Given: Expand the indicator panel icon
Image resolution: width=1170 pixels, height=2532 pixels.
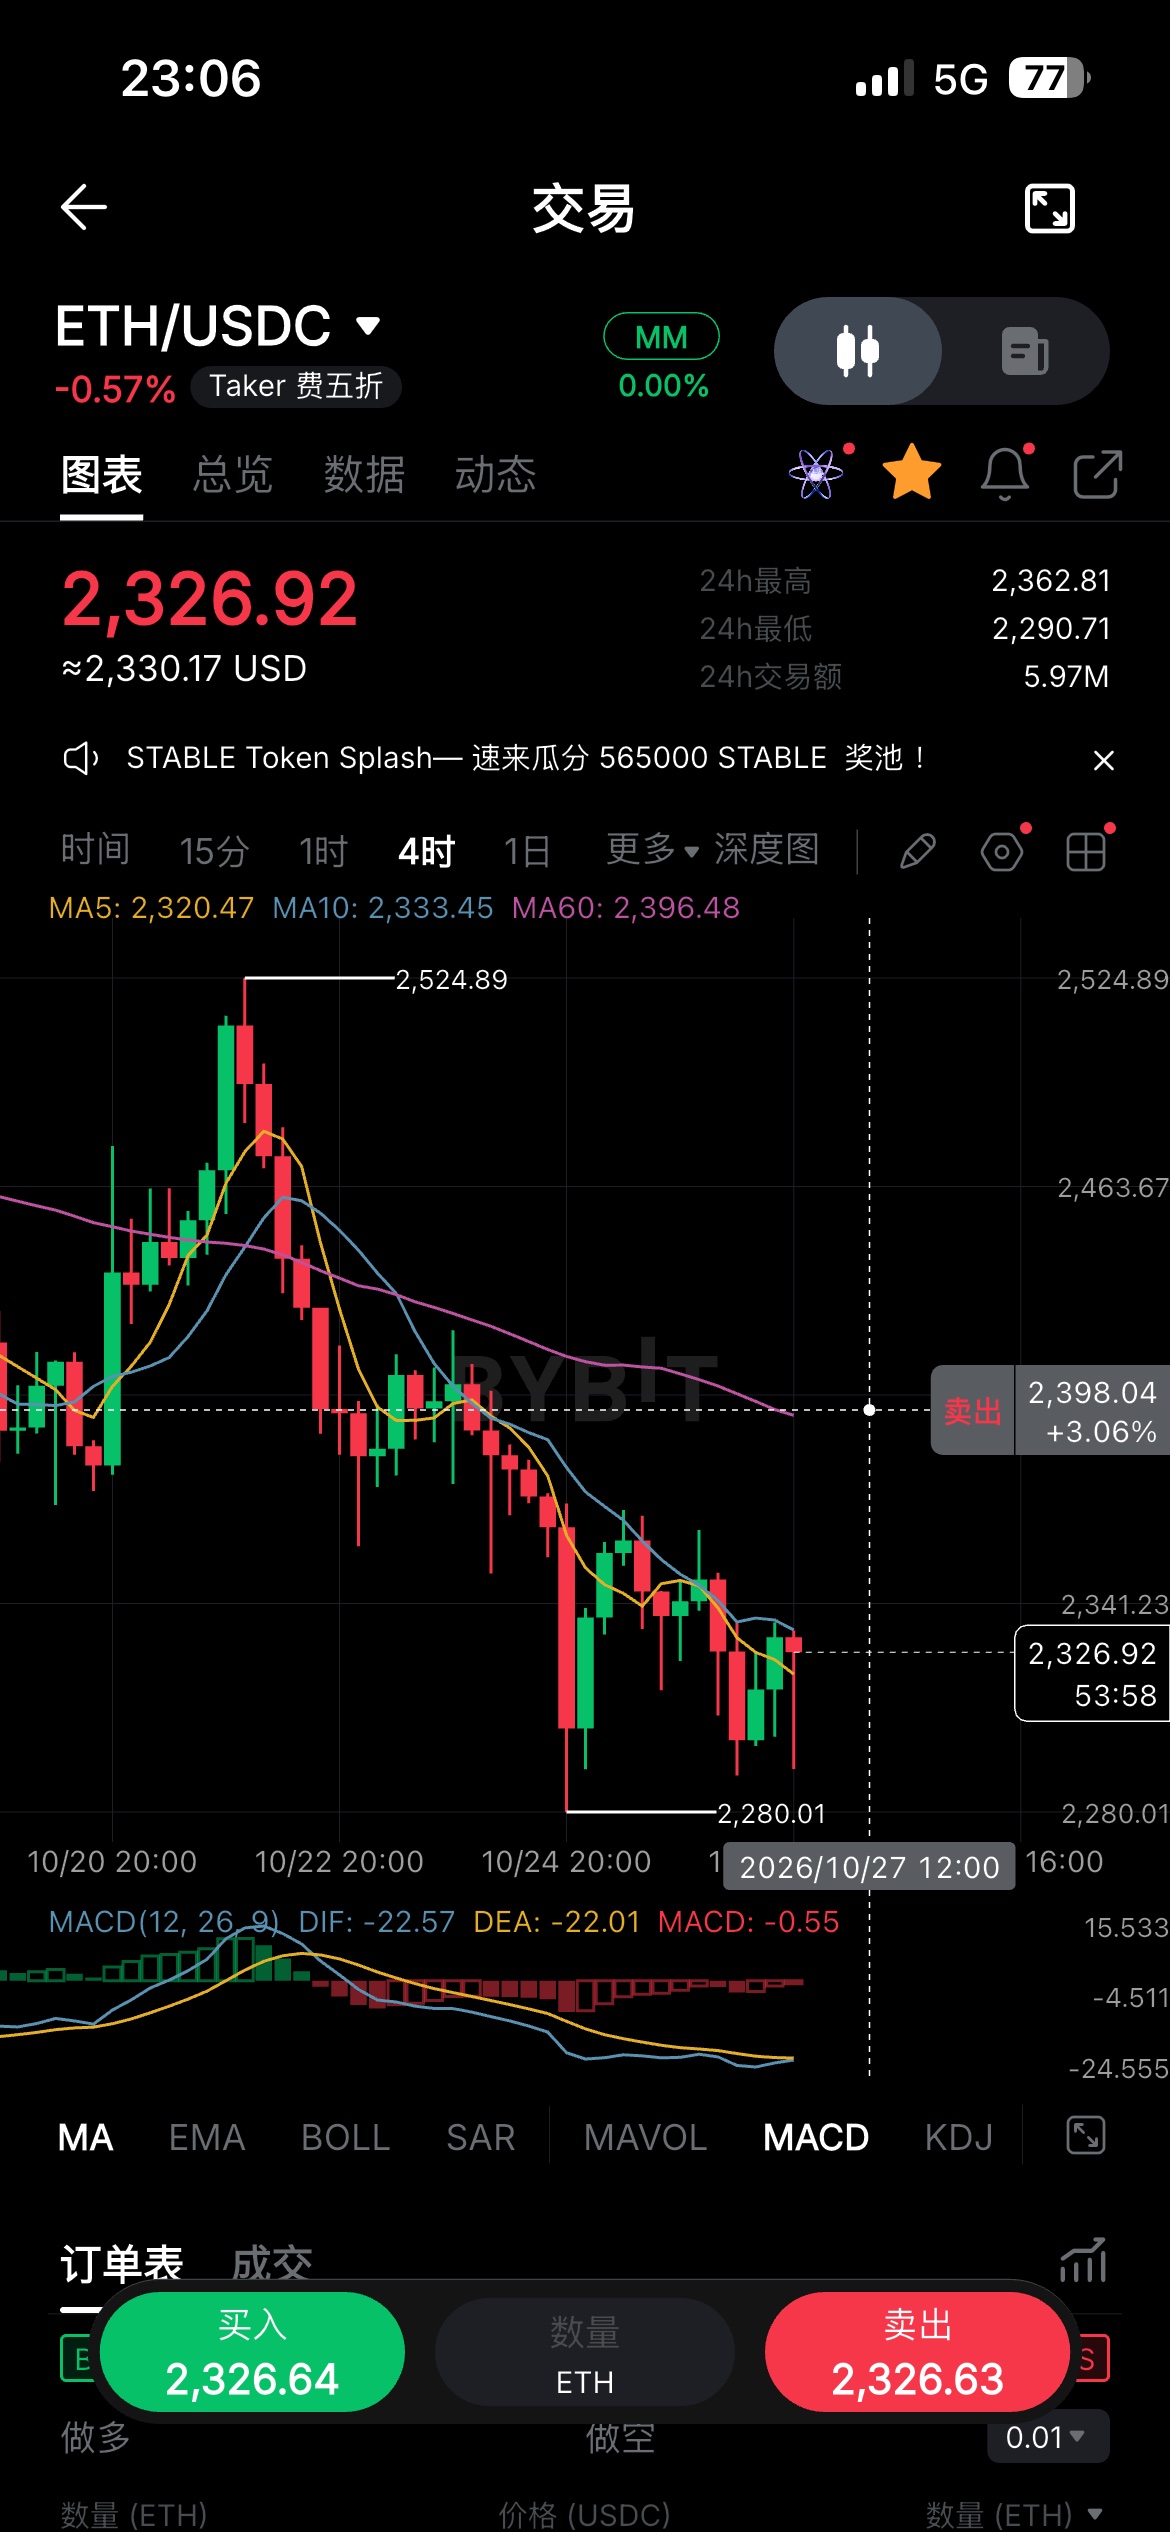Looking at the screenshot, I should 1086,2136.
